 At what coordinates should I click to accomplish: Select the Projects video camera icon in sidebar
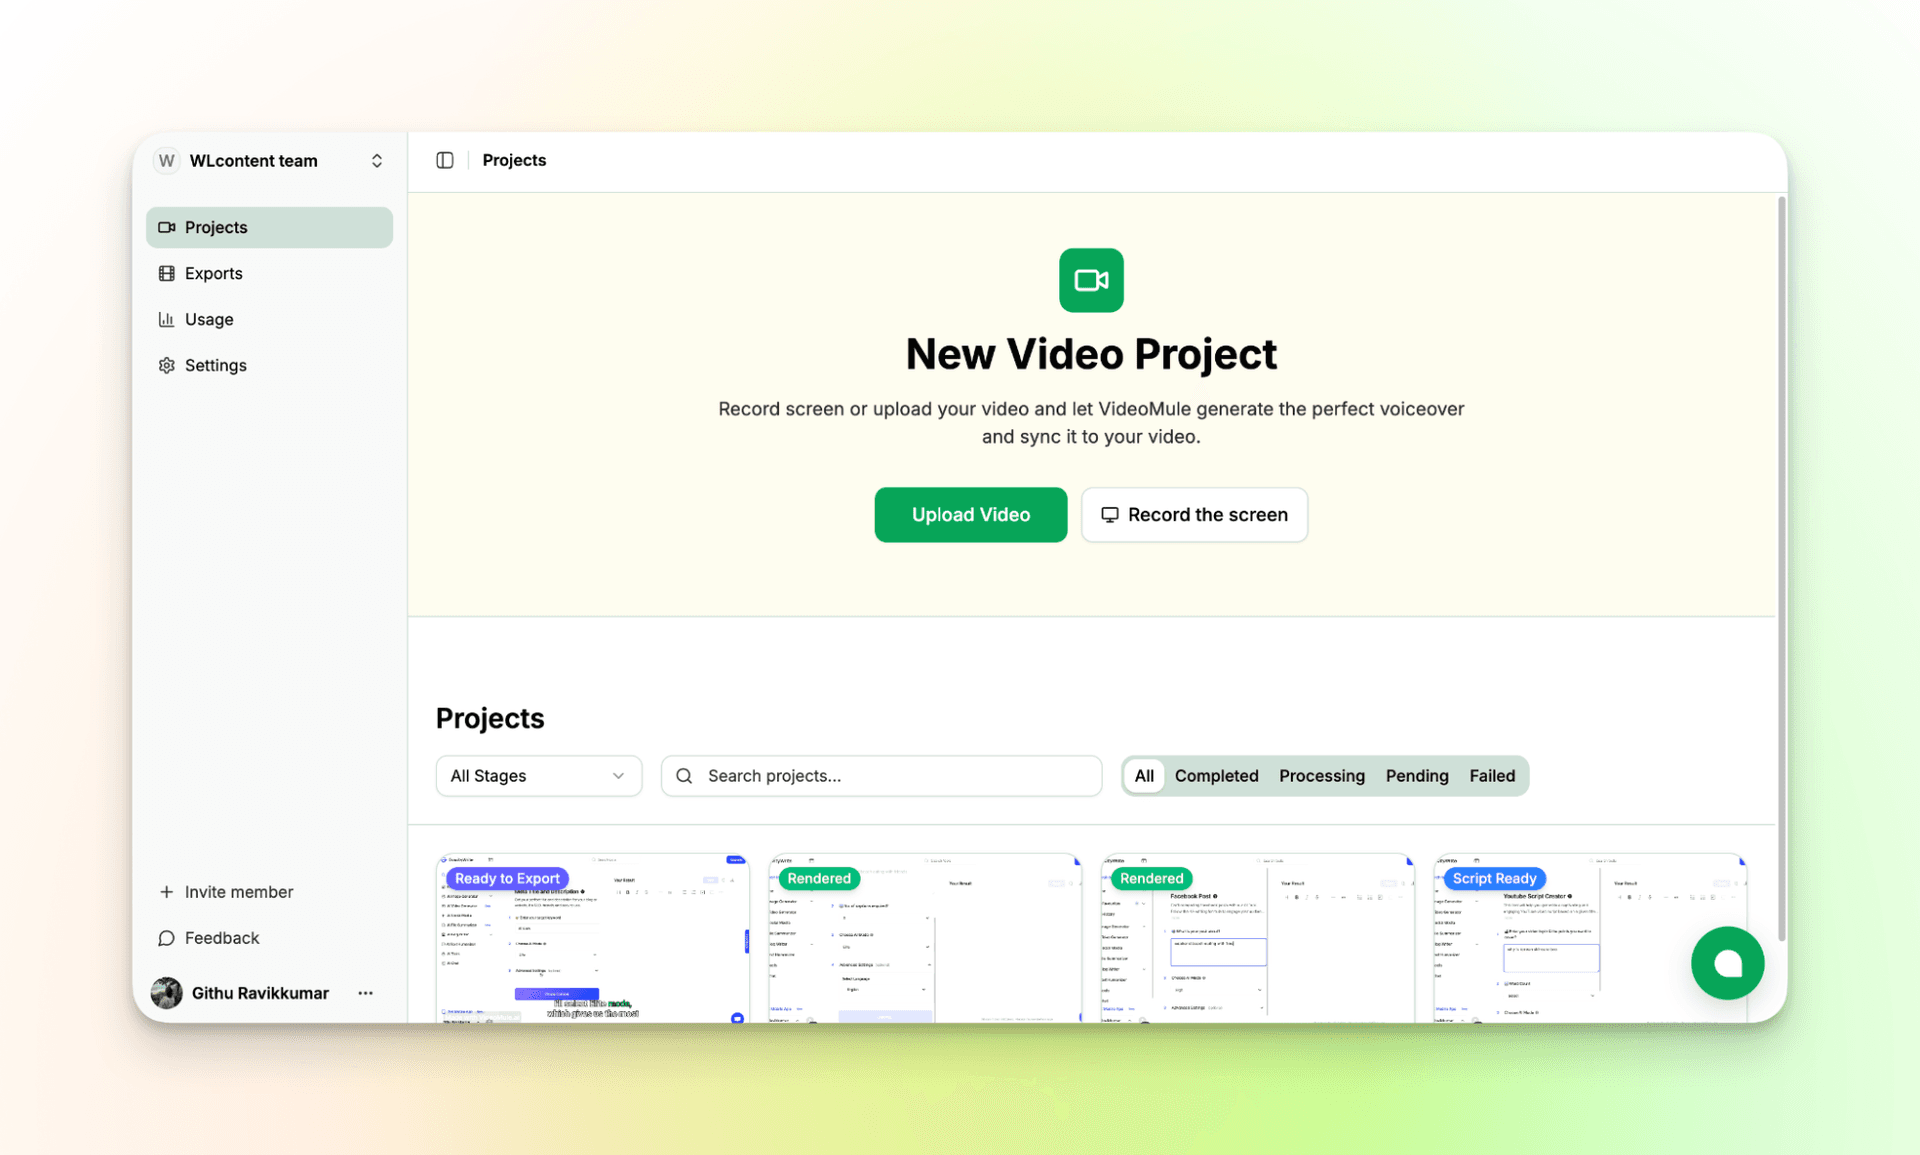[166, 227]
